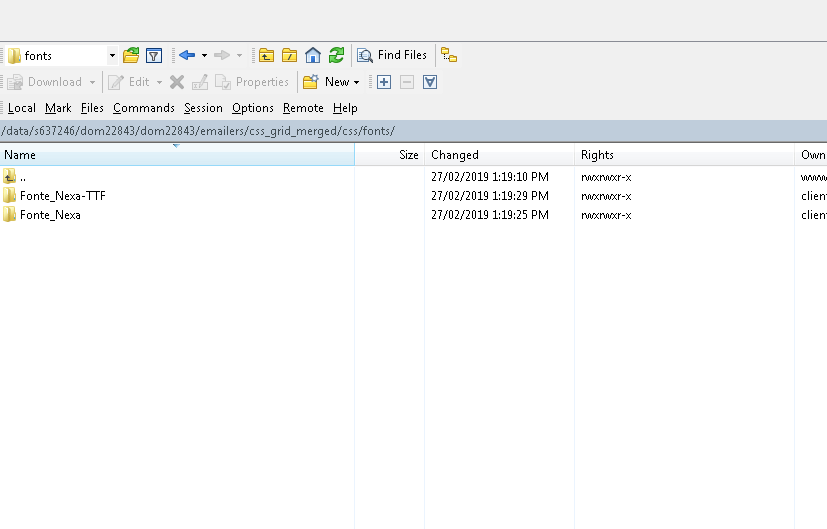Open the Commands menu
Image resolution: width=827 pixels, height=529 pixels.
[143, 108]
